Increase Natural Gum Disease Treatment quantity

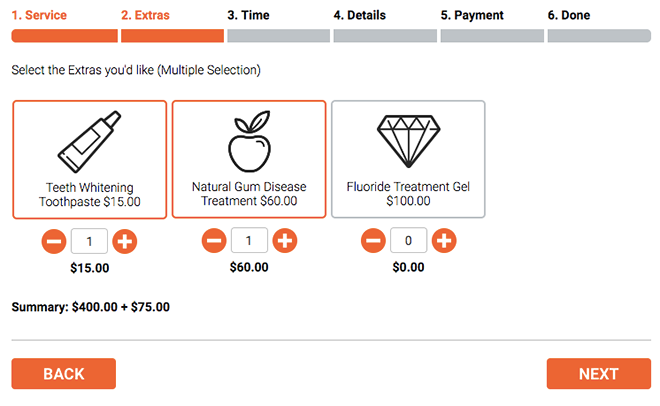coord(285,241)
